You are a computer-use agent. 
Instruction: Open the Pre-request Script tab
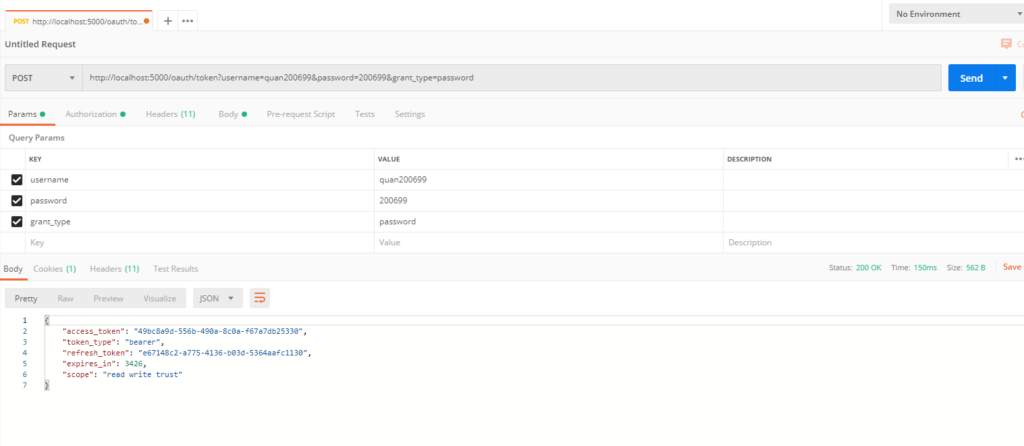(x=300, y=114)
